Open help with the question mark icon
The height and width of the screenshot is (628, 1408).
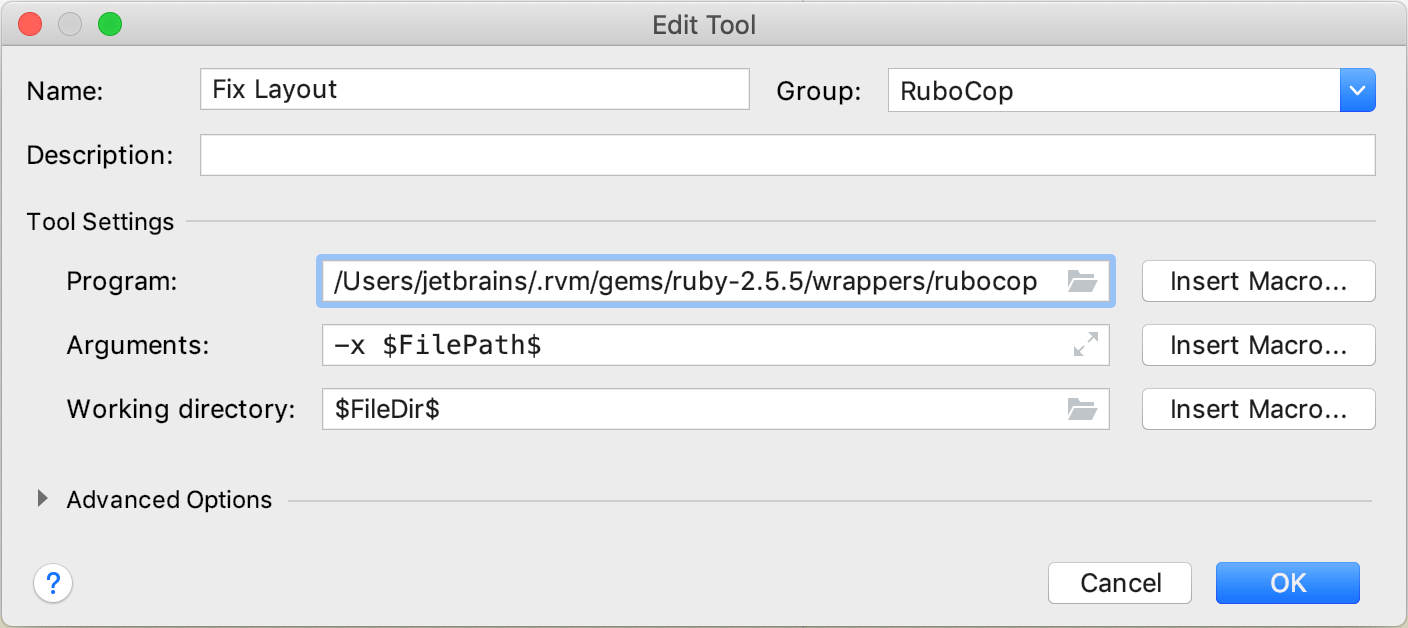[54, 583]
